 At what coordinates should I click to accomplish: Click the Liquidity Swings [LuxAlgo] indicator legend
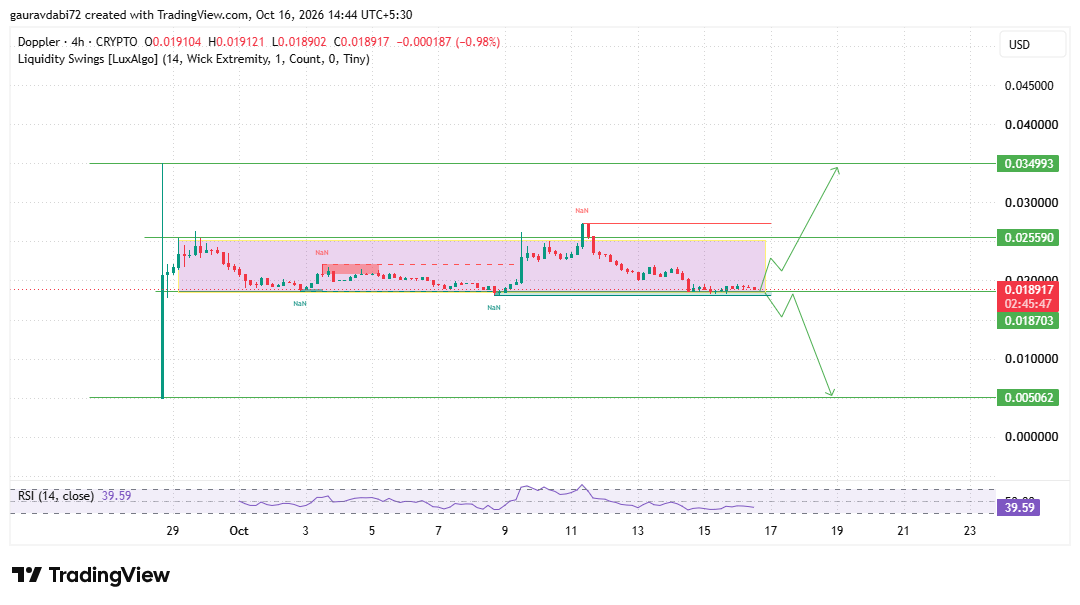(194, 59)
